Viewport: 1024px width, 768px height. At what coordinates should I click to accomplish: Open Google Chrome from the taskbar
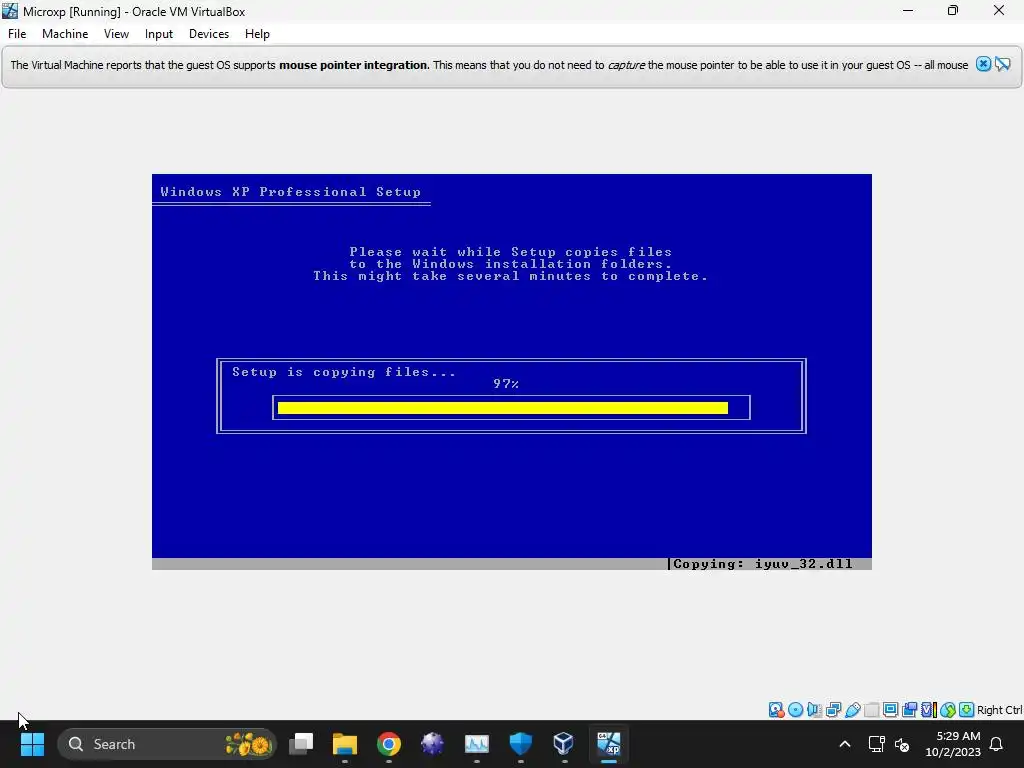[389, 744]
